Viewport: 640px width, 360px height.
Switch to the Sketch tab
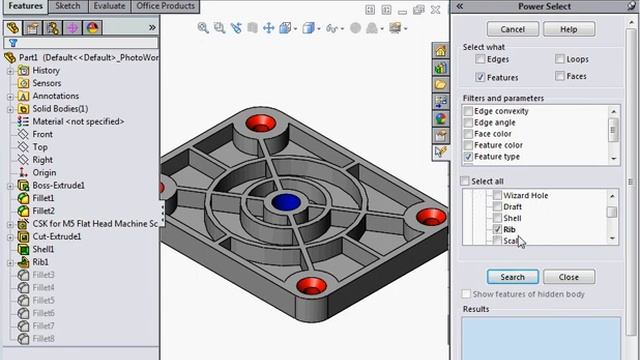[x=68, y=6]
